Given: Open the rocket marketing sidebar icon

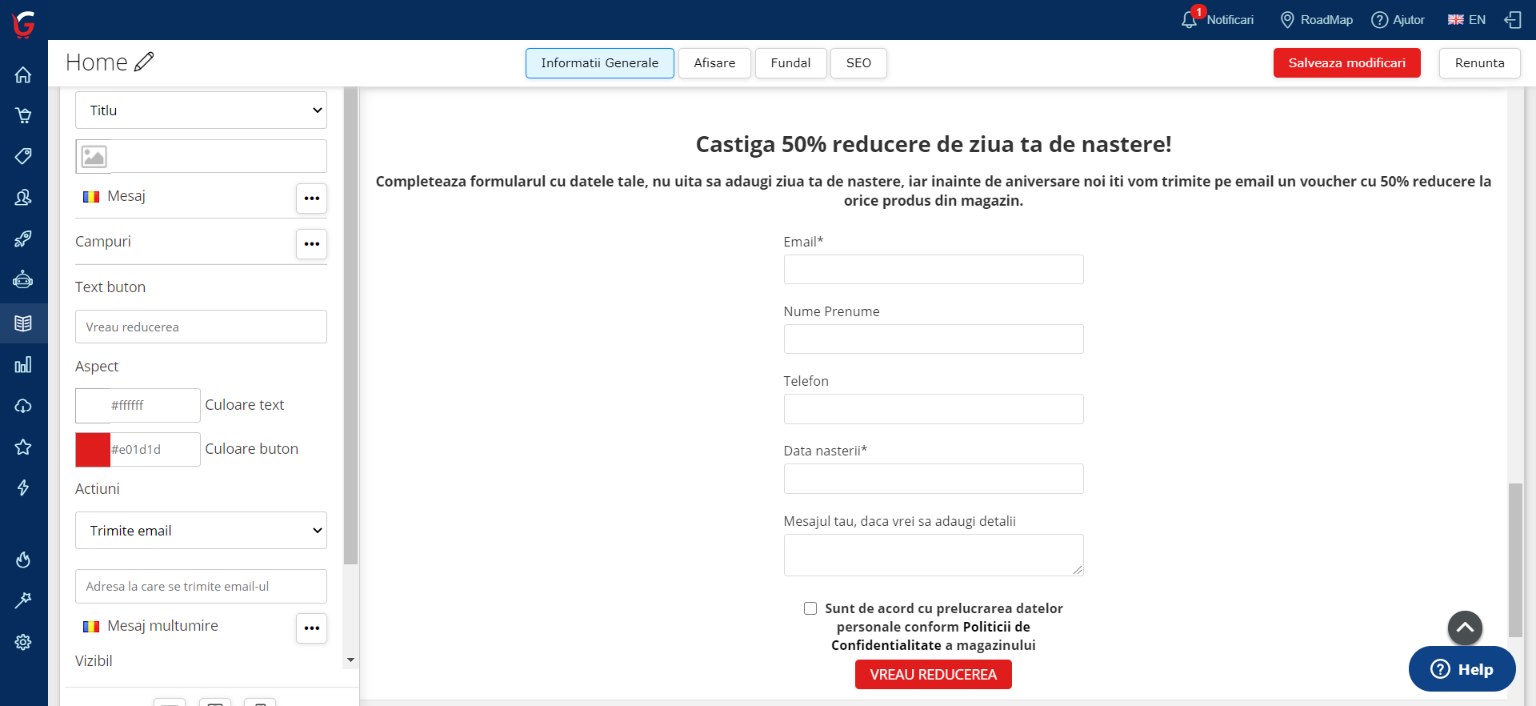Looking at the screenshot, I should click(x=23, y=239).
